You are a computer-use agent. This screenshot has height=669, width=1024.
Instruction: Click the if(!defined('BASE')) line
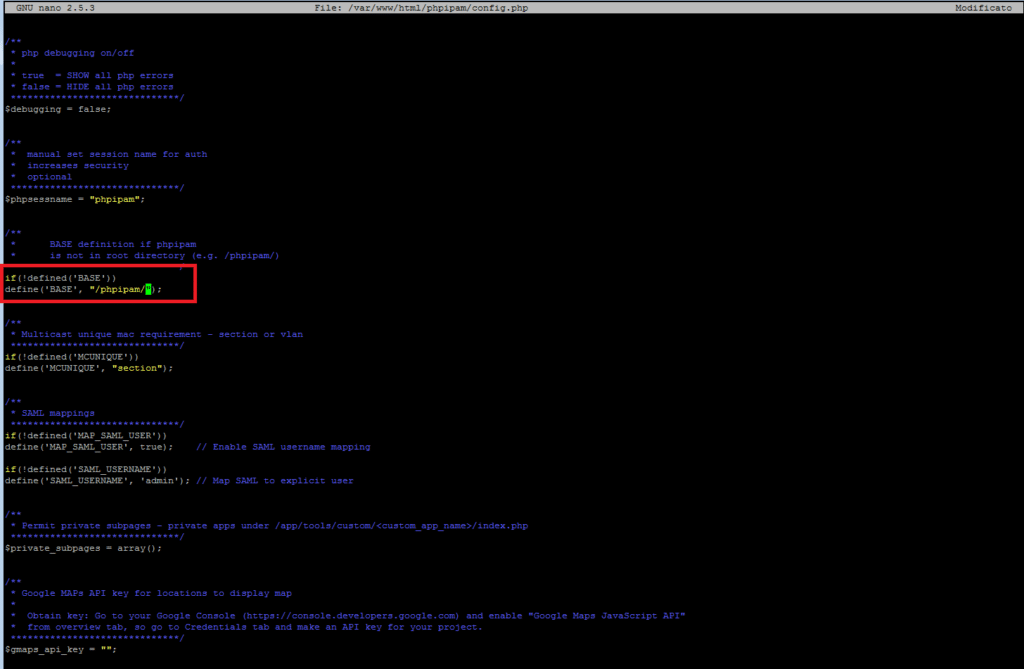pos(60,278)
